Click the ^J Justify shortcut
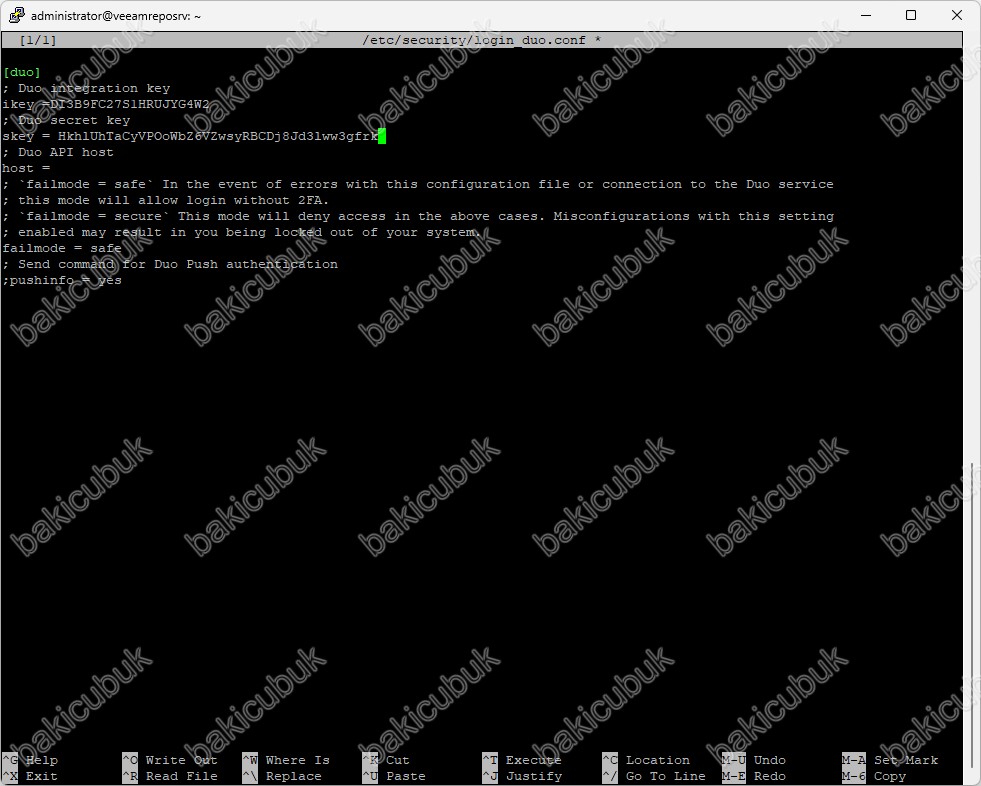The width and height of the screenshot is (981, 786). tap(522, 776)
